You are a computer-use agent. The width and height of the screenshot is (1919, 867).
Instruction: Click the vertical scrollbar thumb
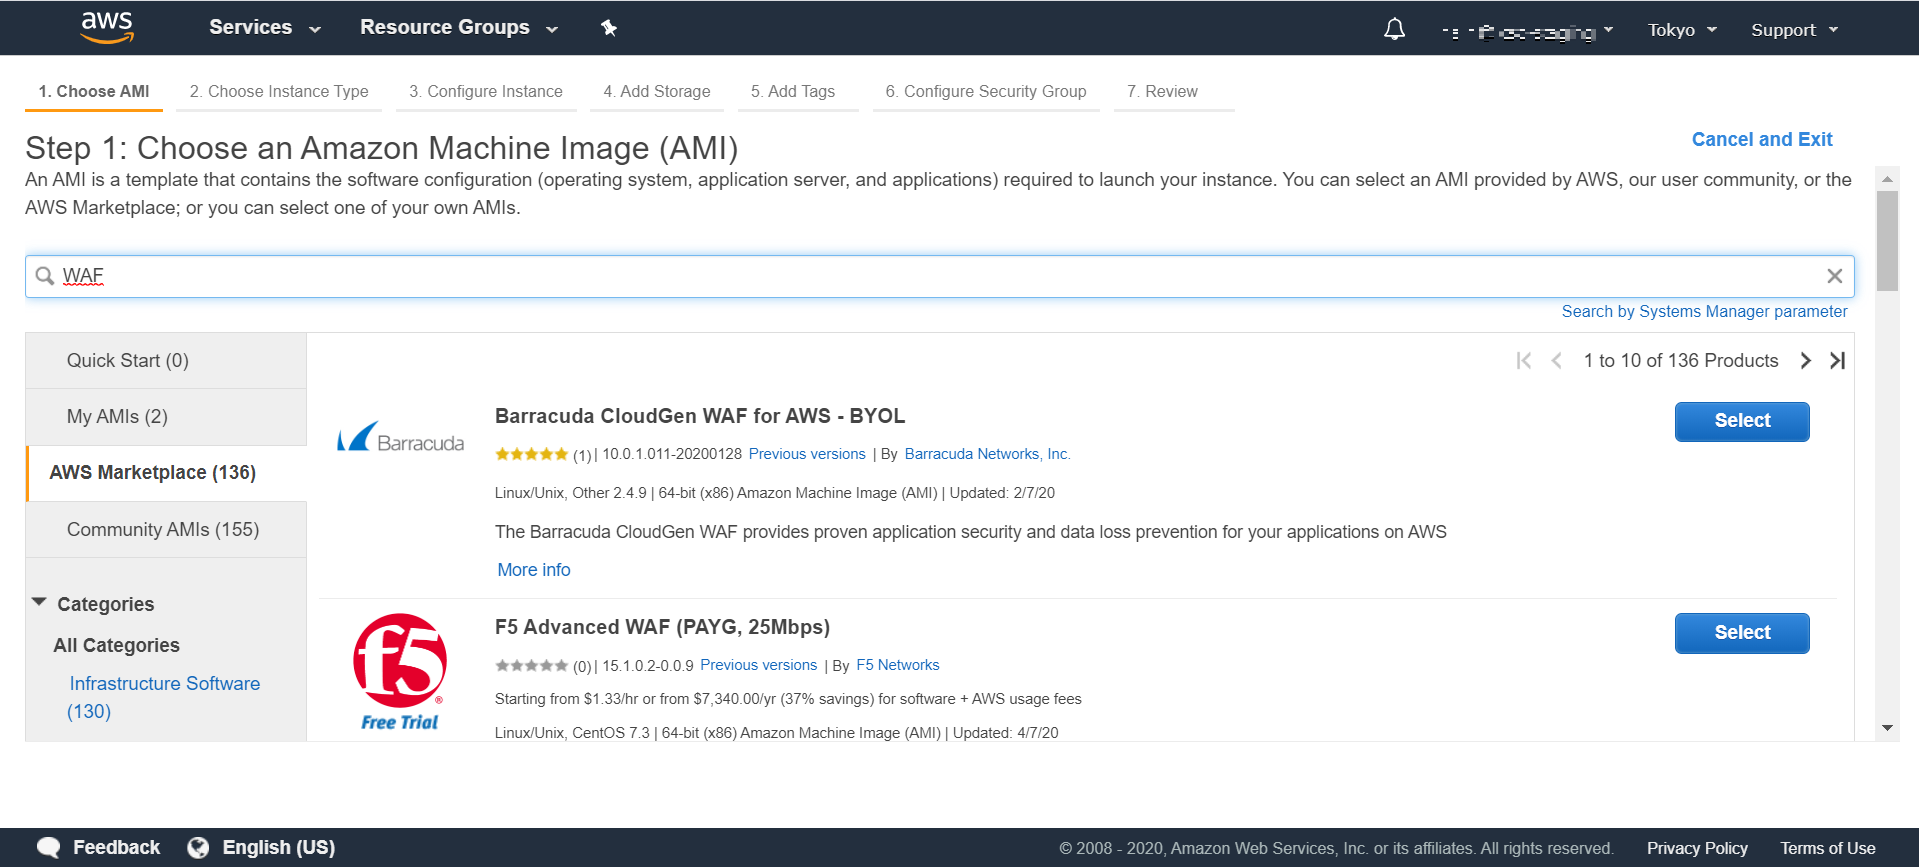pos(1887,240)
